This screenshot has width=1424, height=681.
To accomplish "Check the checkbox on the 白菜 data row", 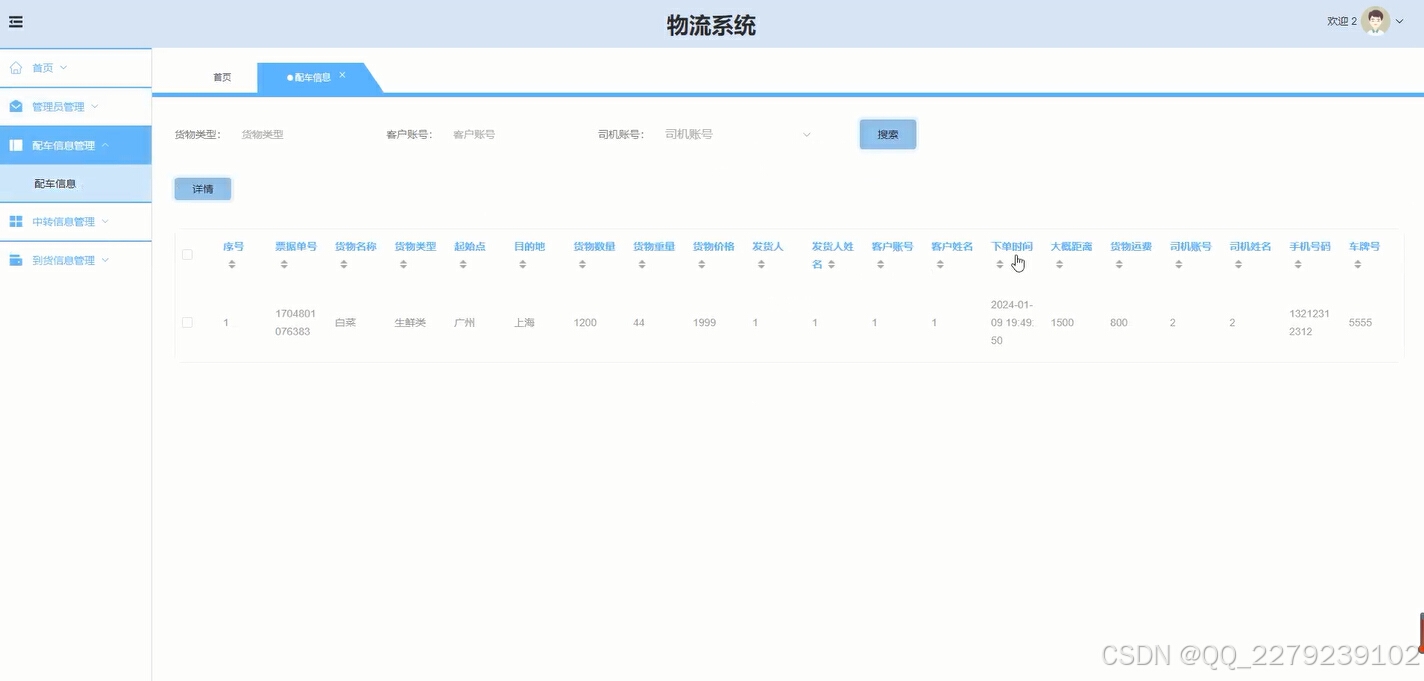I will (187, 322).
